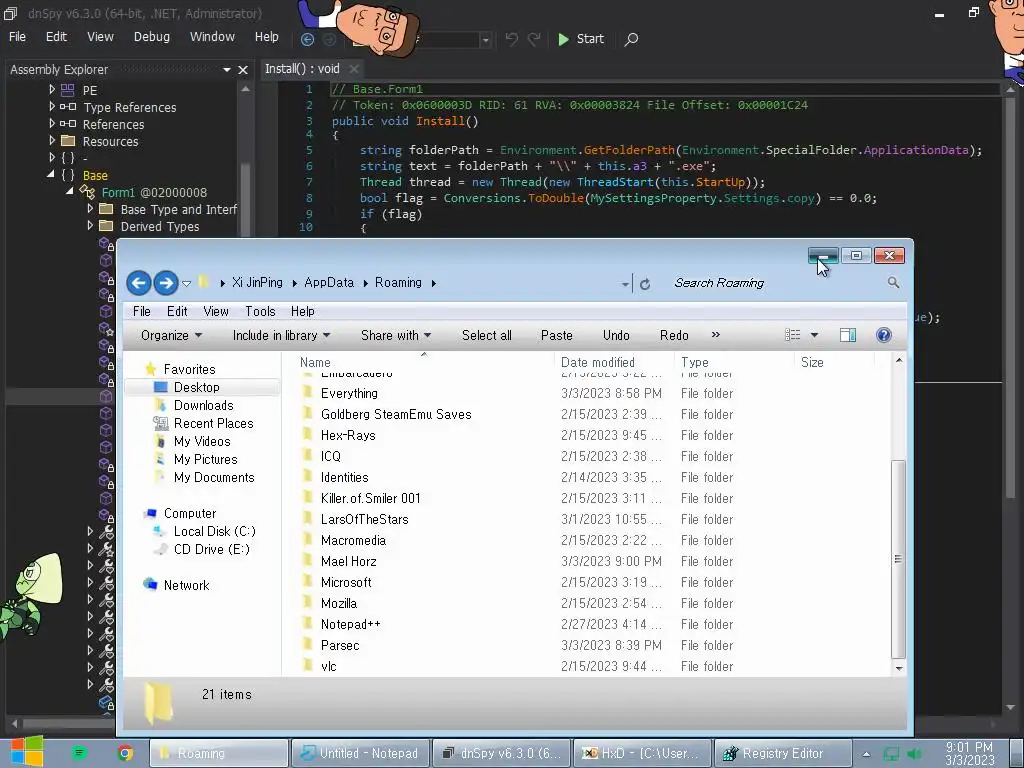This screenshot has width=1024, height=768.
Task: Open dnSpy Edit menu
Action: click(56, 37)
